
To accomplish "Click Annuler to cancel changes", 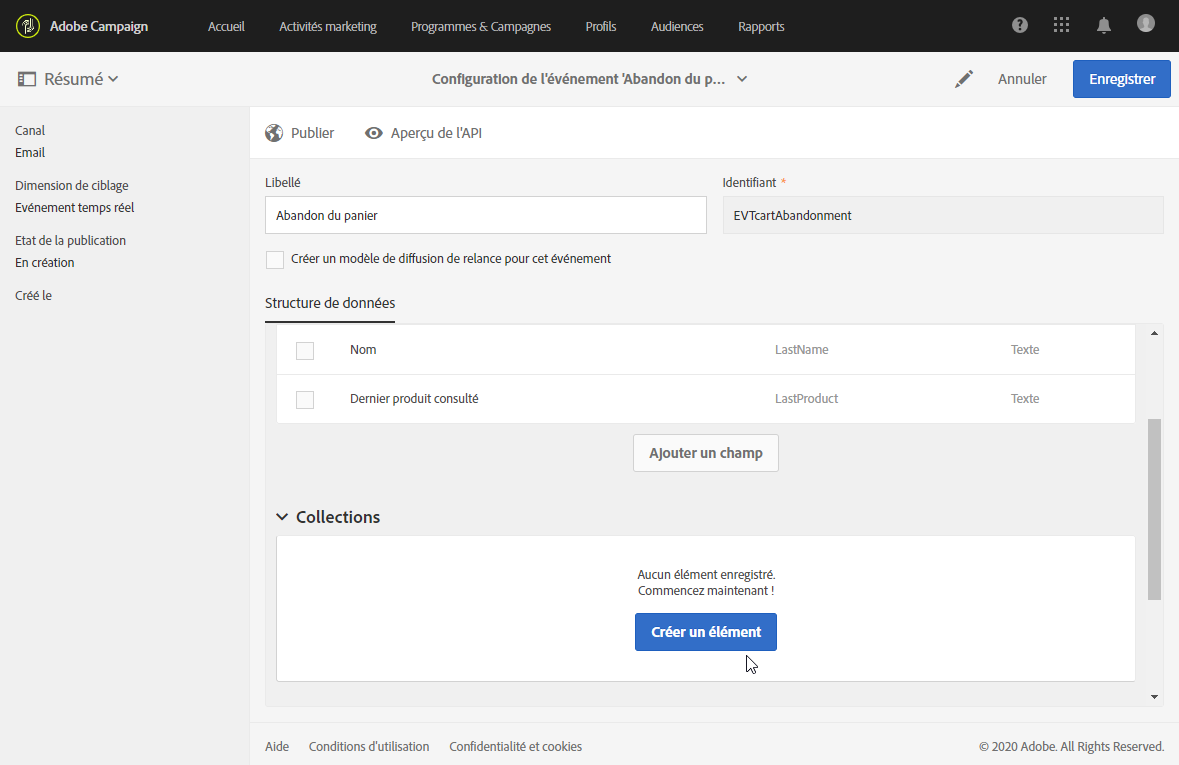I will 1022,79.
